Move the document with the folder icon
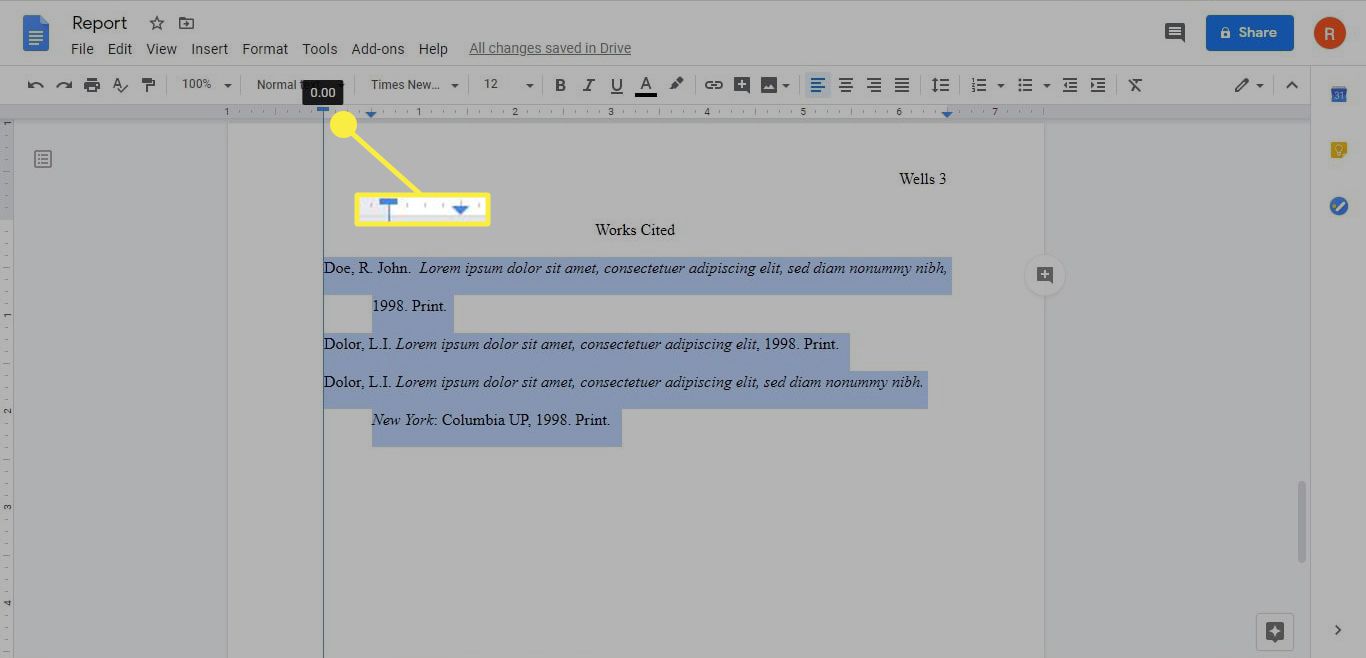Image resolution: width=1366 pixels, height=658 pixels. click(x=187, y=23)
